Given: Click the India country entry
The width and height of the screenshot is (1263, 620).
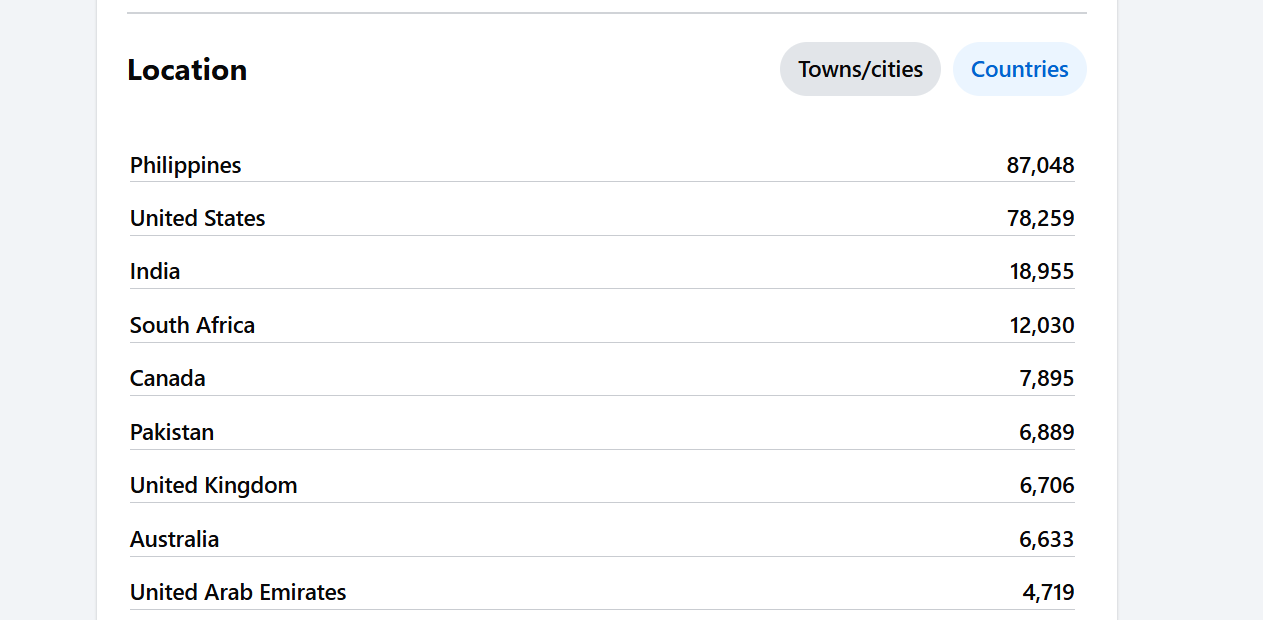Looking at the screenshot, I should (155, 271).
